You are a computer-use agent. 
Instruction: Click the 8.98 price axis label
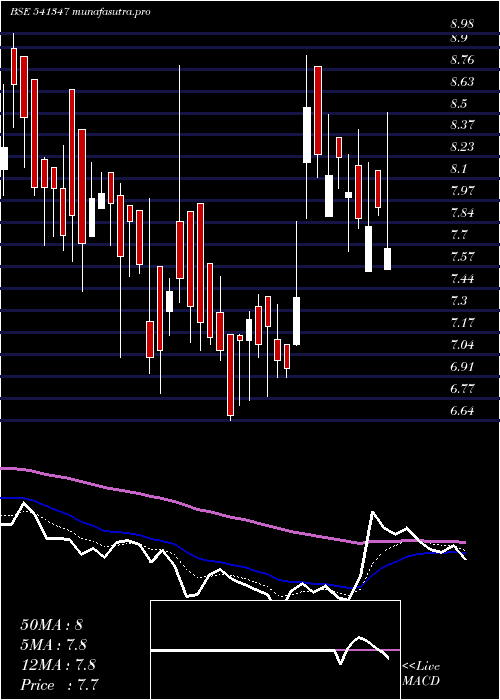coord(462,24)
